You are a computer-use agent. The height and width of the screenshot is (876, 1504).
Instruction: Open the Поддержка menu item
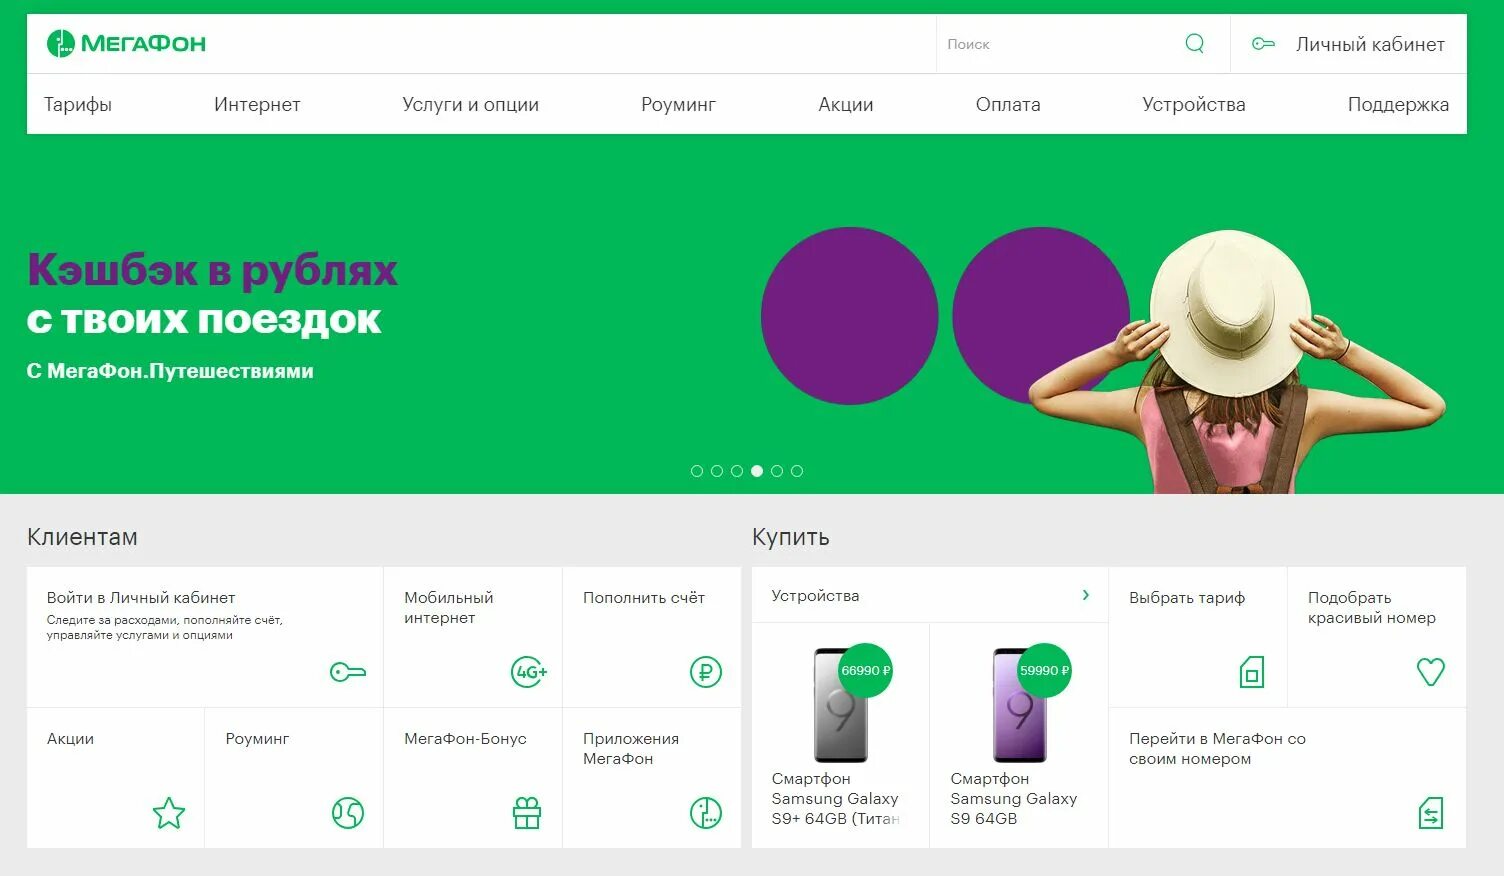[x=1398, y=104]
